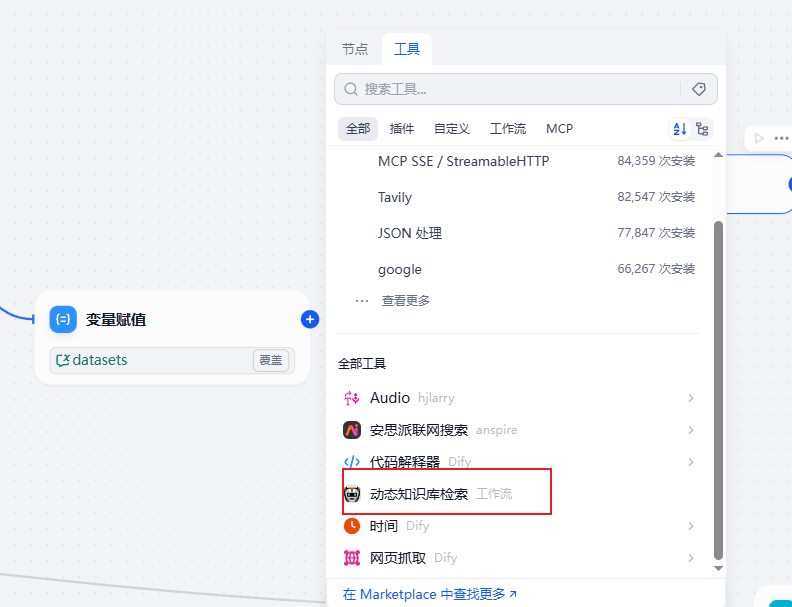Filter tools by MCP category
792x607 pixels.
tap(559, 129)
